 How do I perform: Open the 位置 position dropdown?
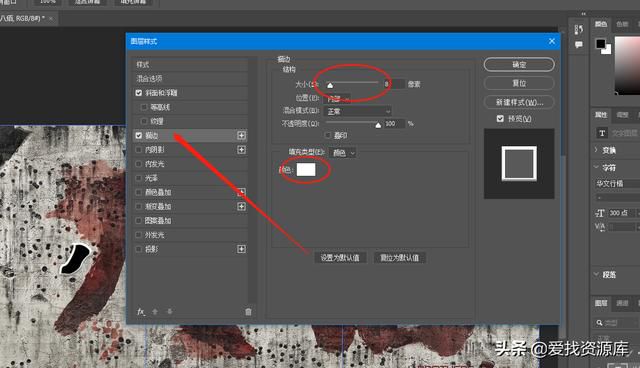[x=337, y=98]
